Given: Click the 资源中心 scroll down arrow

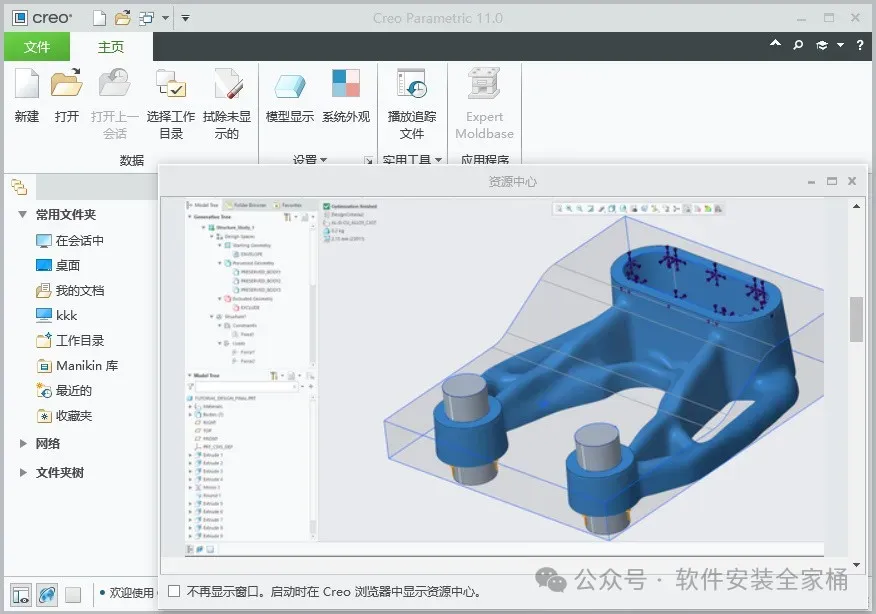Looking at the screenshot, I should [x=856, y=565].
